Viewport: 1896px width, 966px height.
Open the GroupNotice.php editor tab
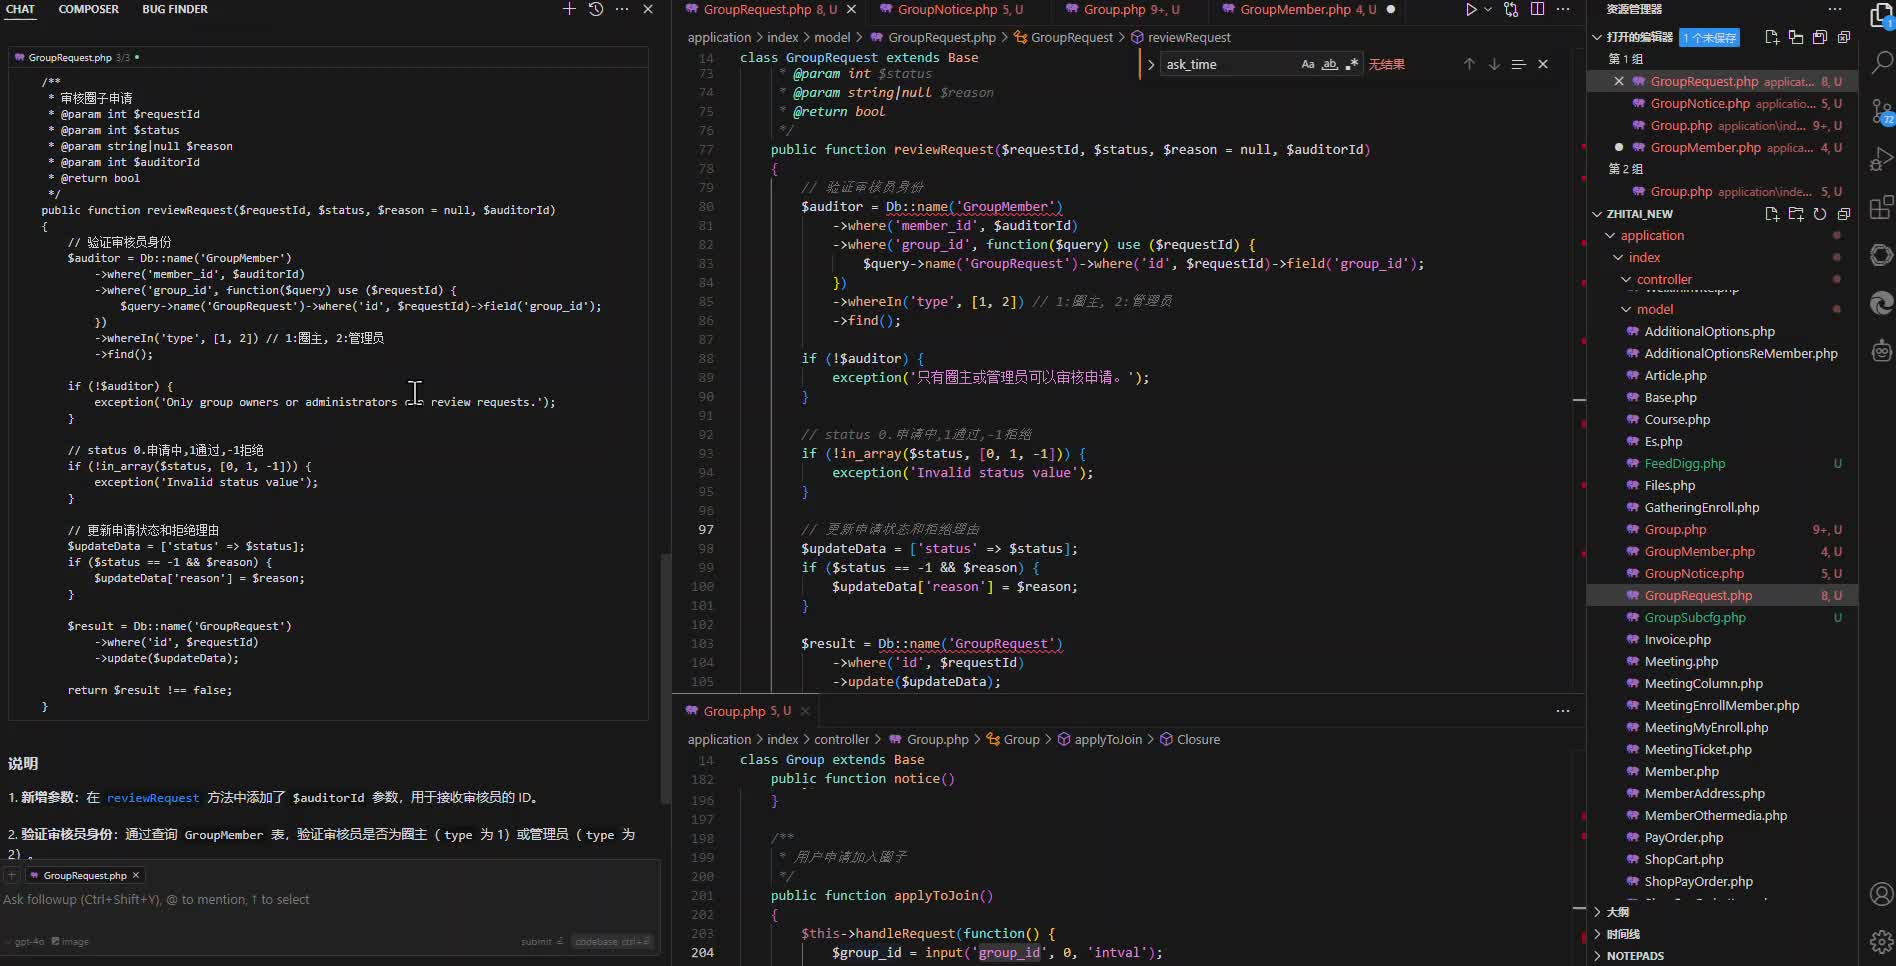click(x=947, y=9)
